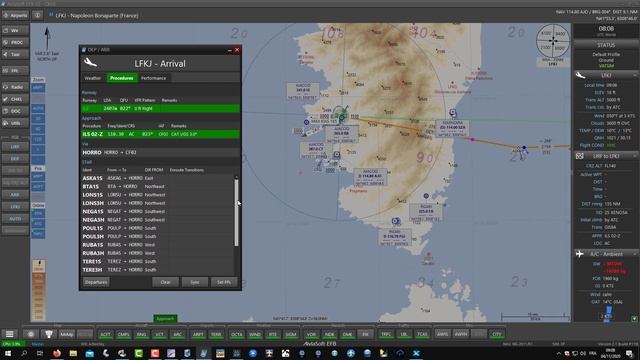Select the HORRO via transition row

[160, 152]
